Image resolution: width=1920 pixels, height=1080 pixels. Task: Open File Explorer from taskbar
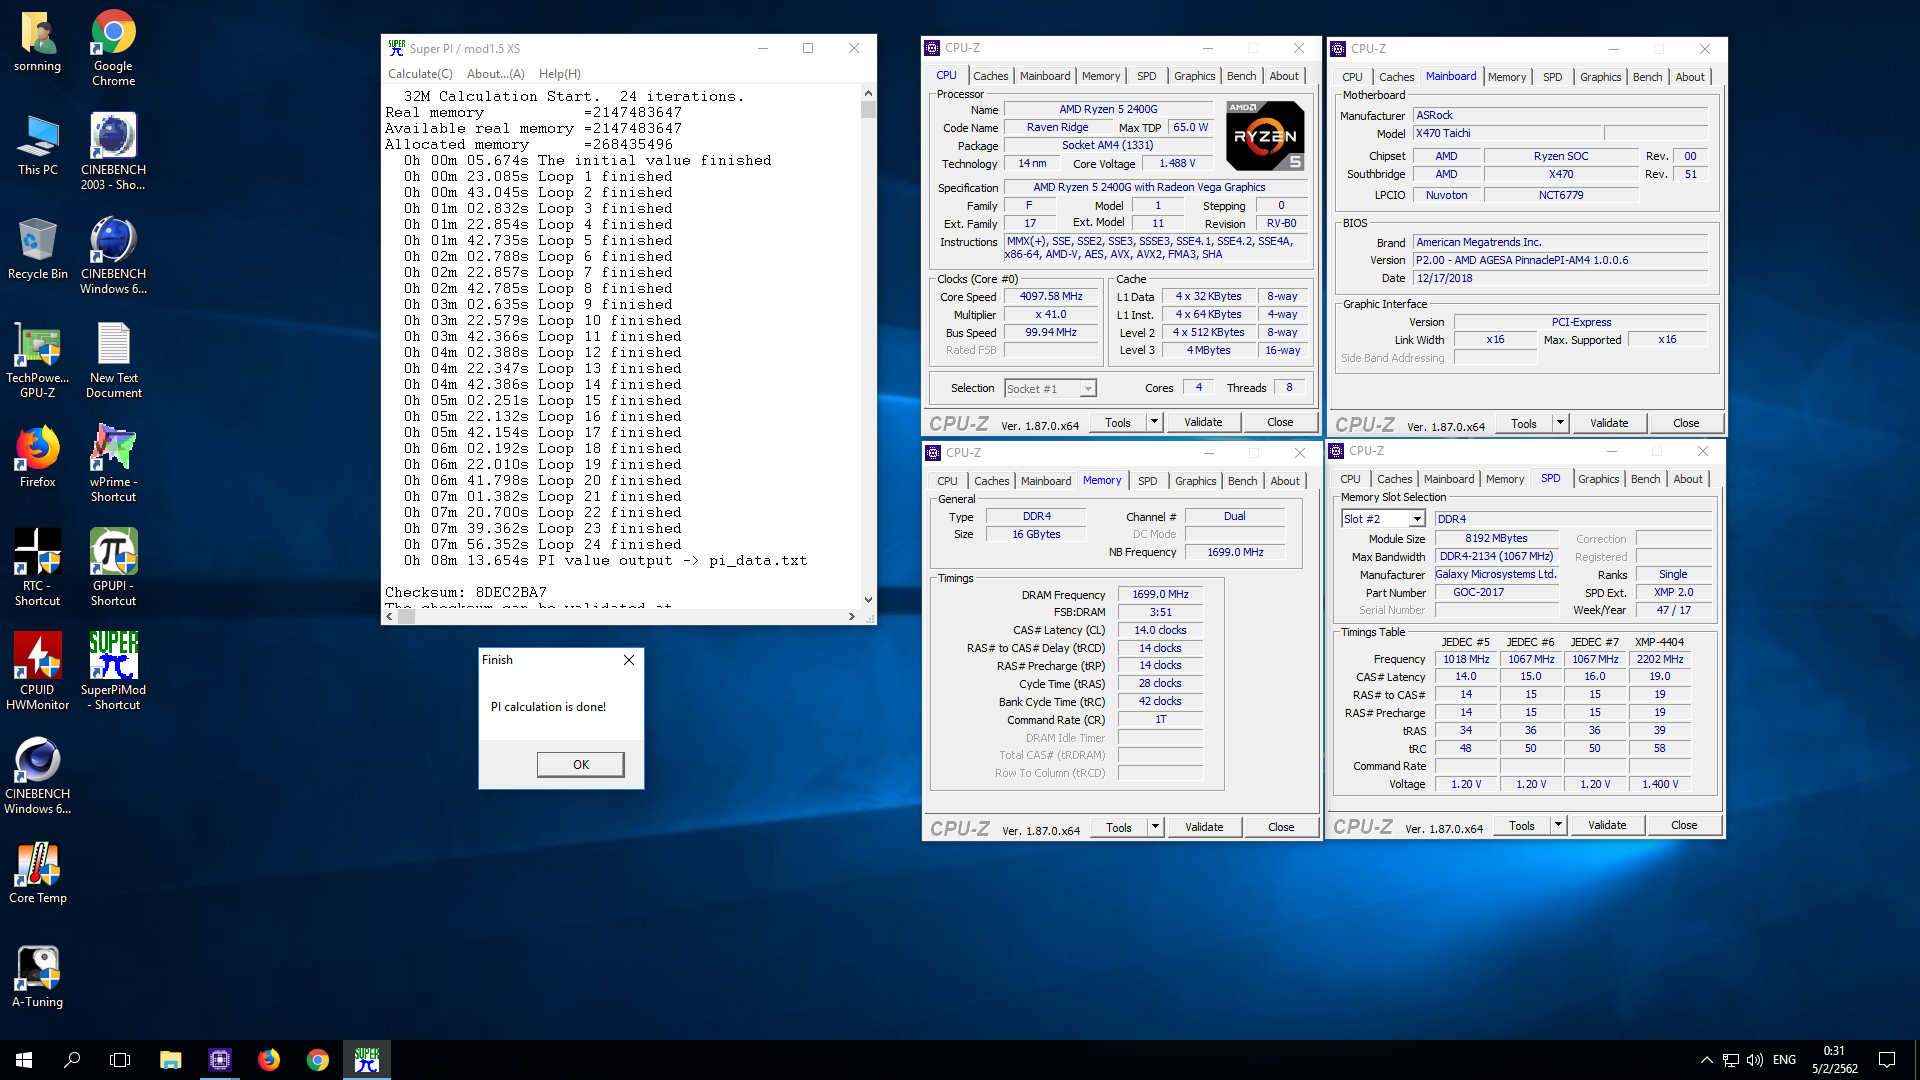(170, 1060)
